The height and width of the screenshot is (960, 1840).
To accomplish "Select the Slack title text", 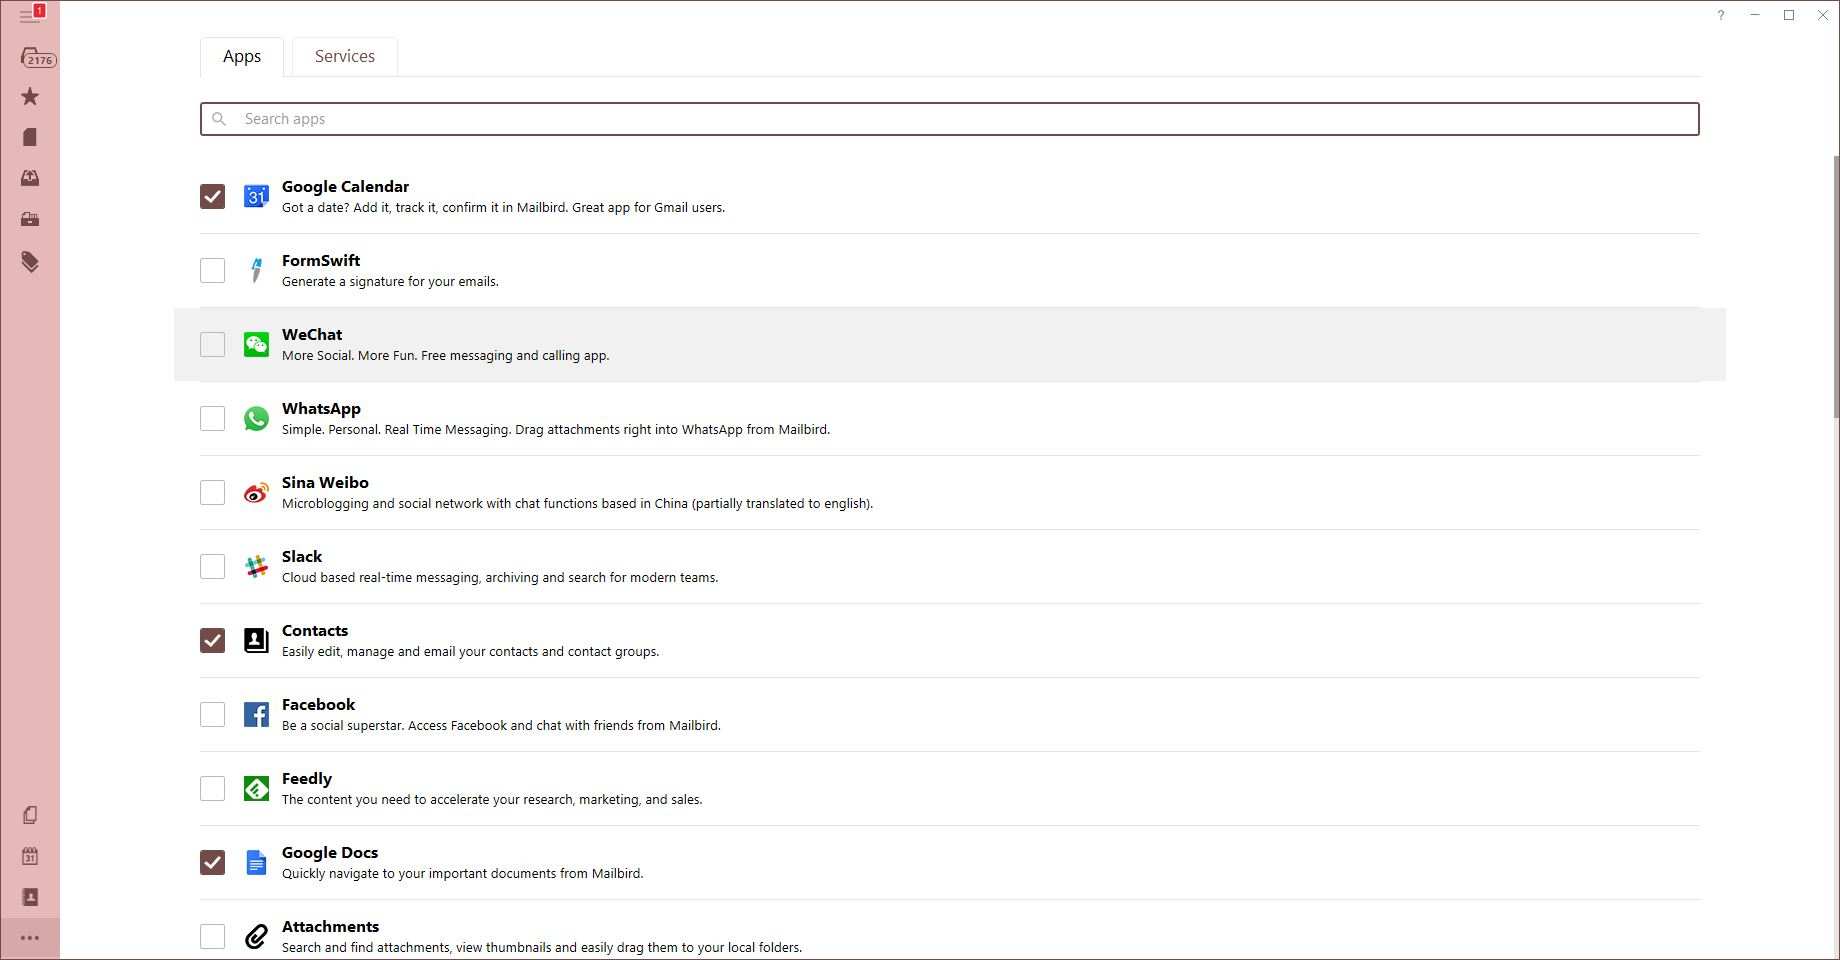I will point(302,557).
